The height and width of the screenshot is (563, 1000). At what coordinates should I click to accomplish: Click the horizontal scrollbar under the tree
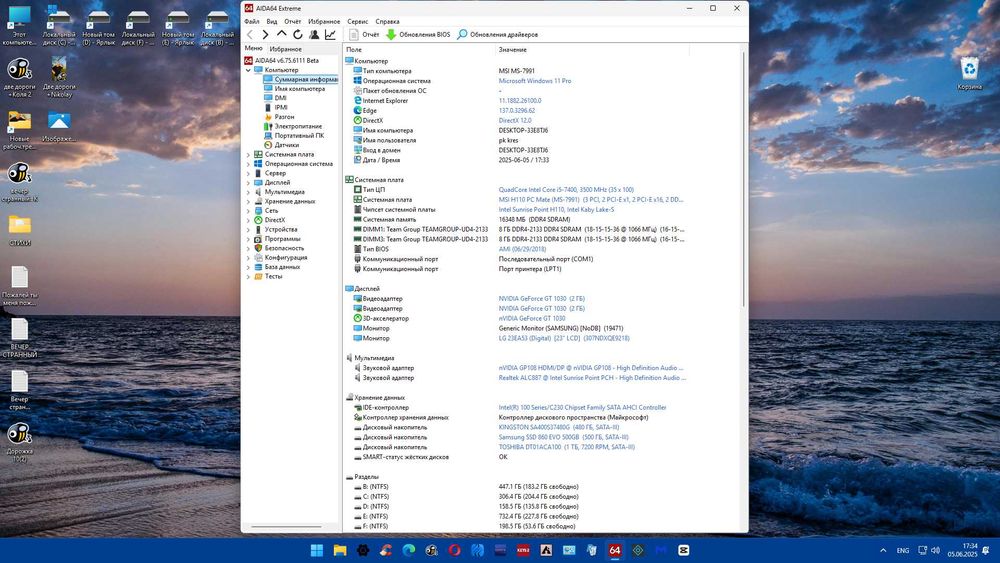pos(286,527)
